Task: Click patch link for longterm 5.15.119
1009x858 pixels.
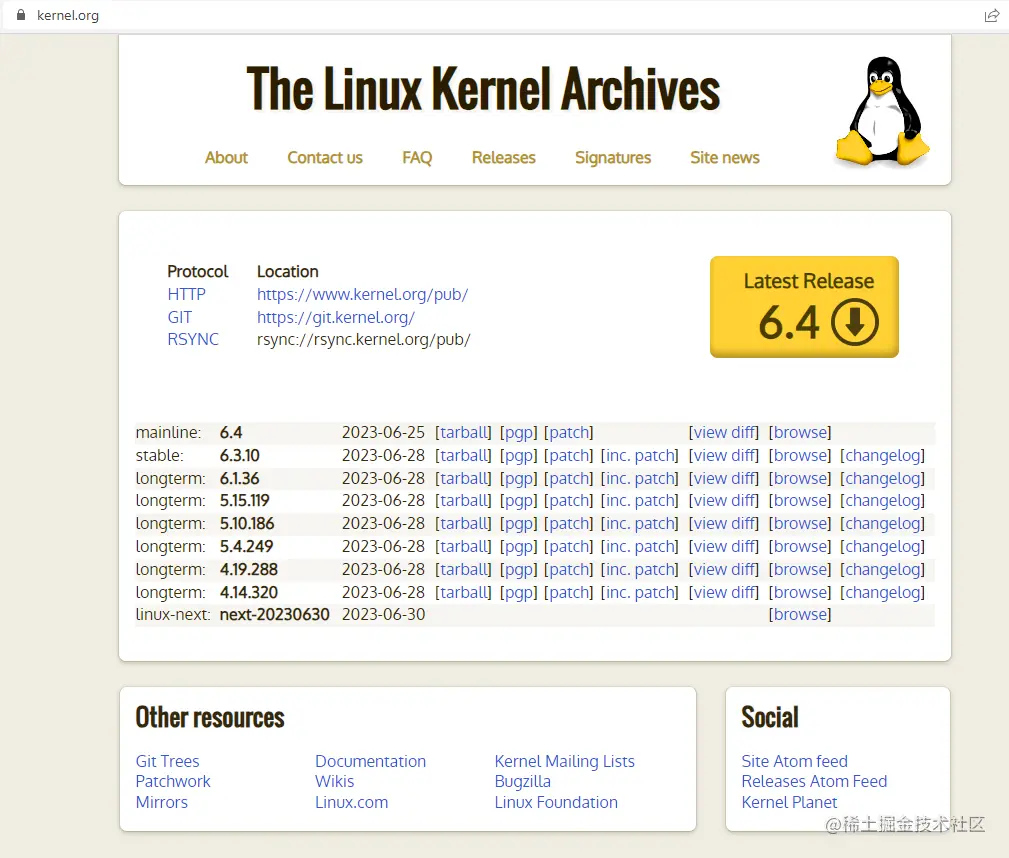Action: 569,501
